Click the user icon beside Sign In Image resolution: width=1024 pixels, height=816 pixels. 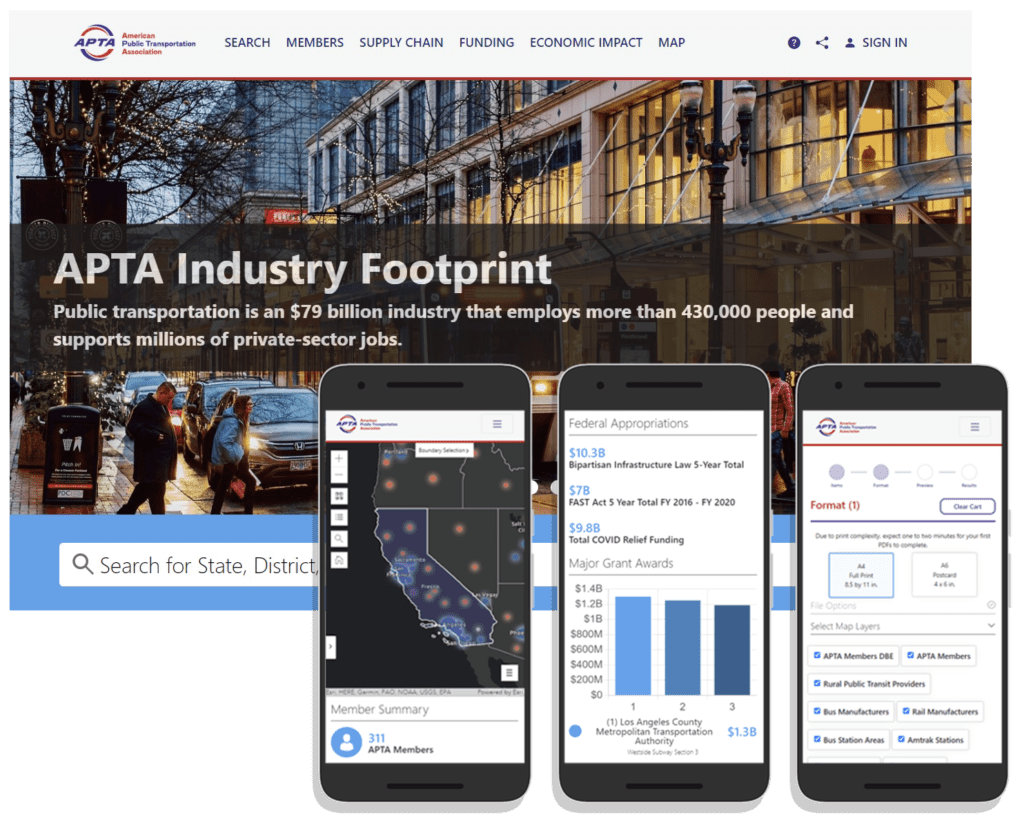849,42
